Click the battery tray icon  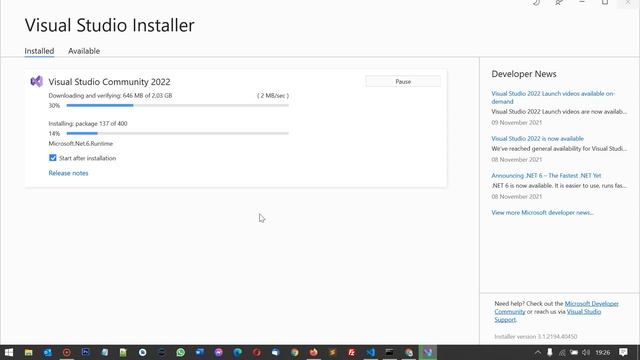coord(574,352)
